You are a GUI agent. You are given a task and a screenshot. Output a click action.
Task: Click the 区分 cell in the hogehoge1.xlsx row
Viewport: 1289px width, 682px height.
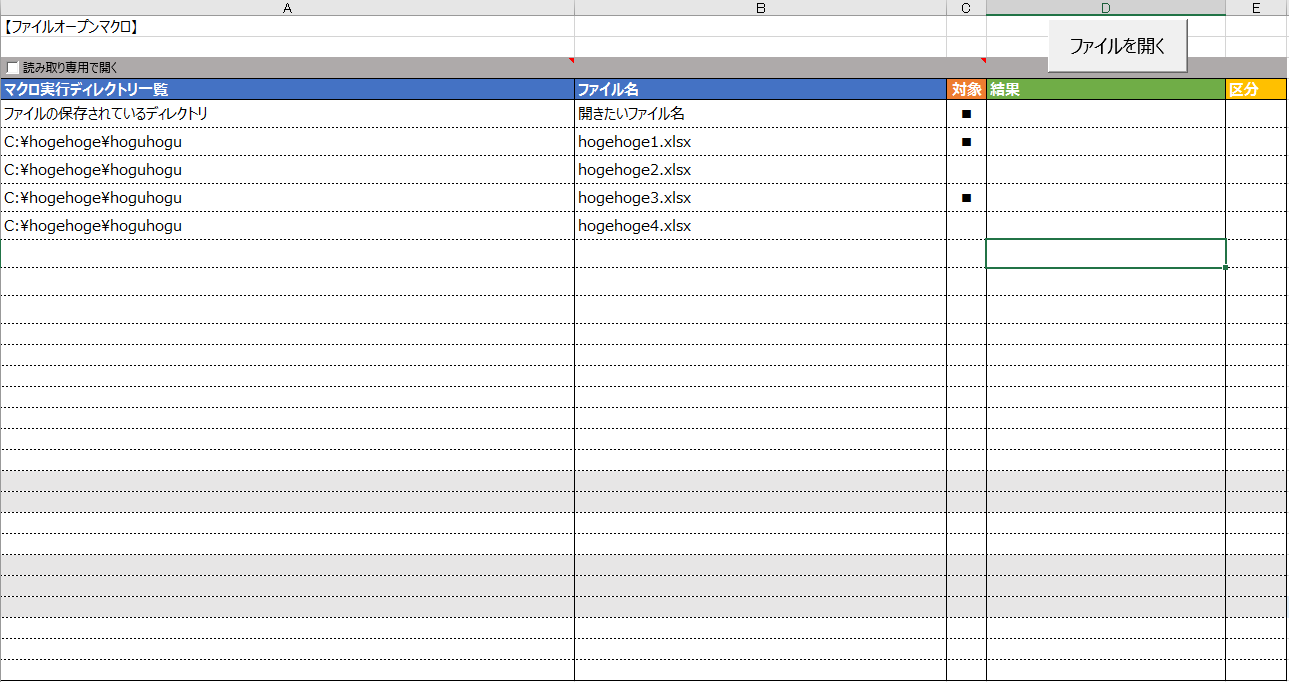coord(1256,142)
